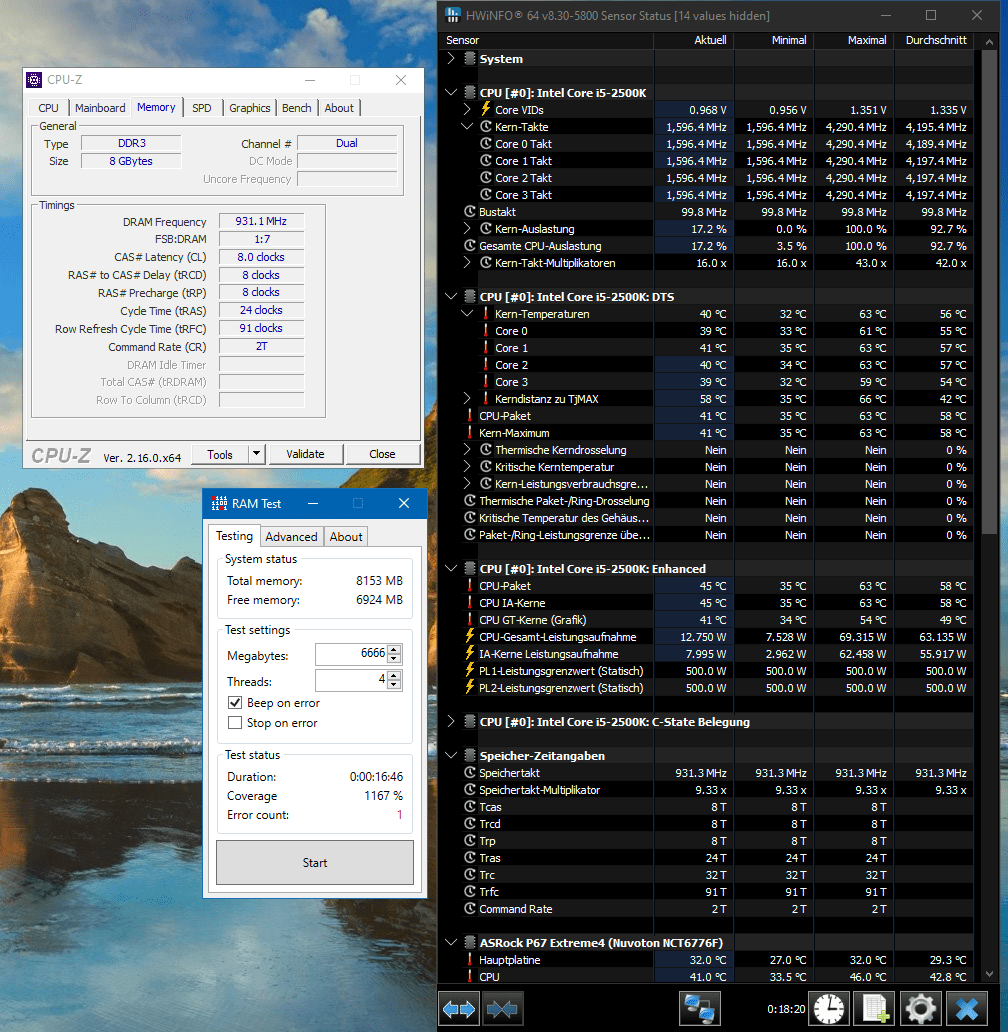This screenshot has height=1032, width=1008.
Task: Open the Mainboard tab in CPU-Z
Action: click(x=100, y=108)
